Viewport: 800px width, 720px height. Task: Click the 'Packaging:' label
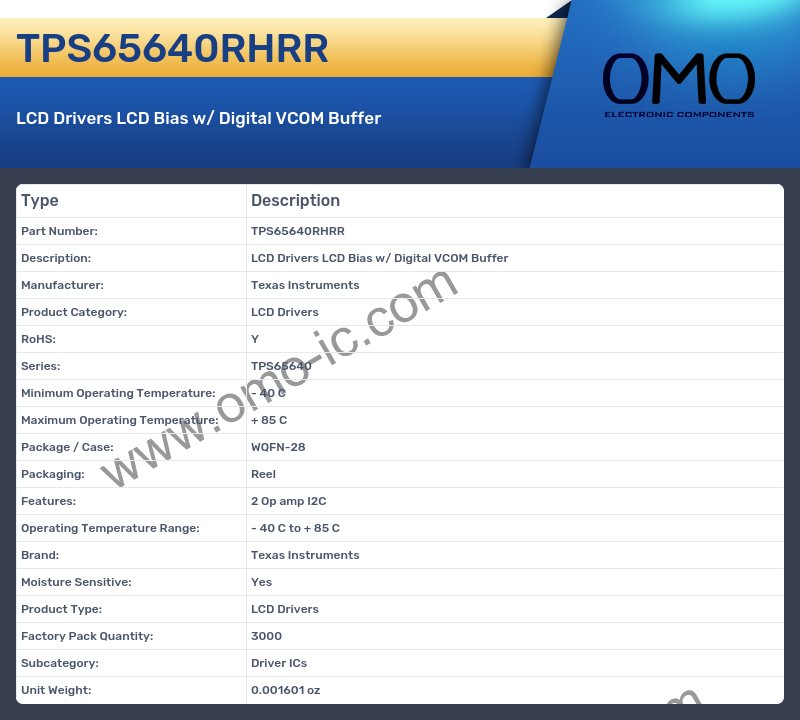(53, 475)
